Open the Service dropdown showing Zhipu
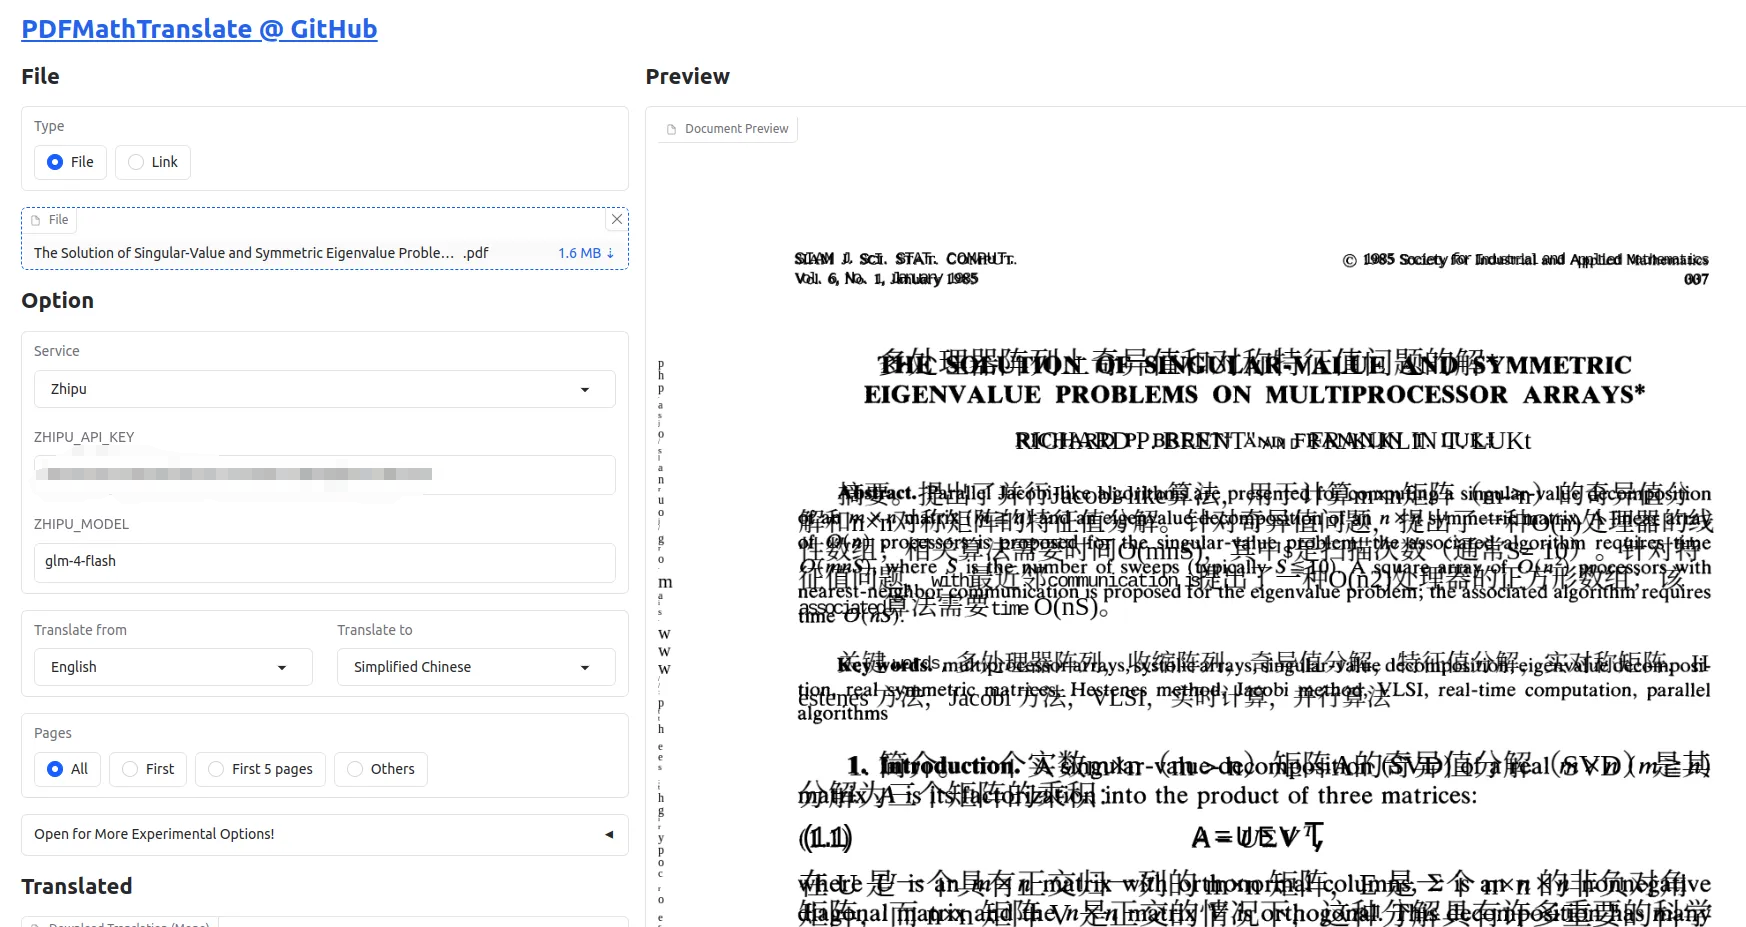 click(x=324, y=389)
